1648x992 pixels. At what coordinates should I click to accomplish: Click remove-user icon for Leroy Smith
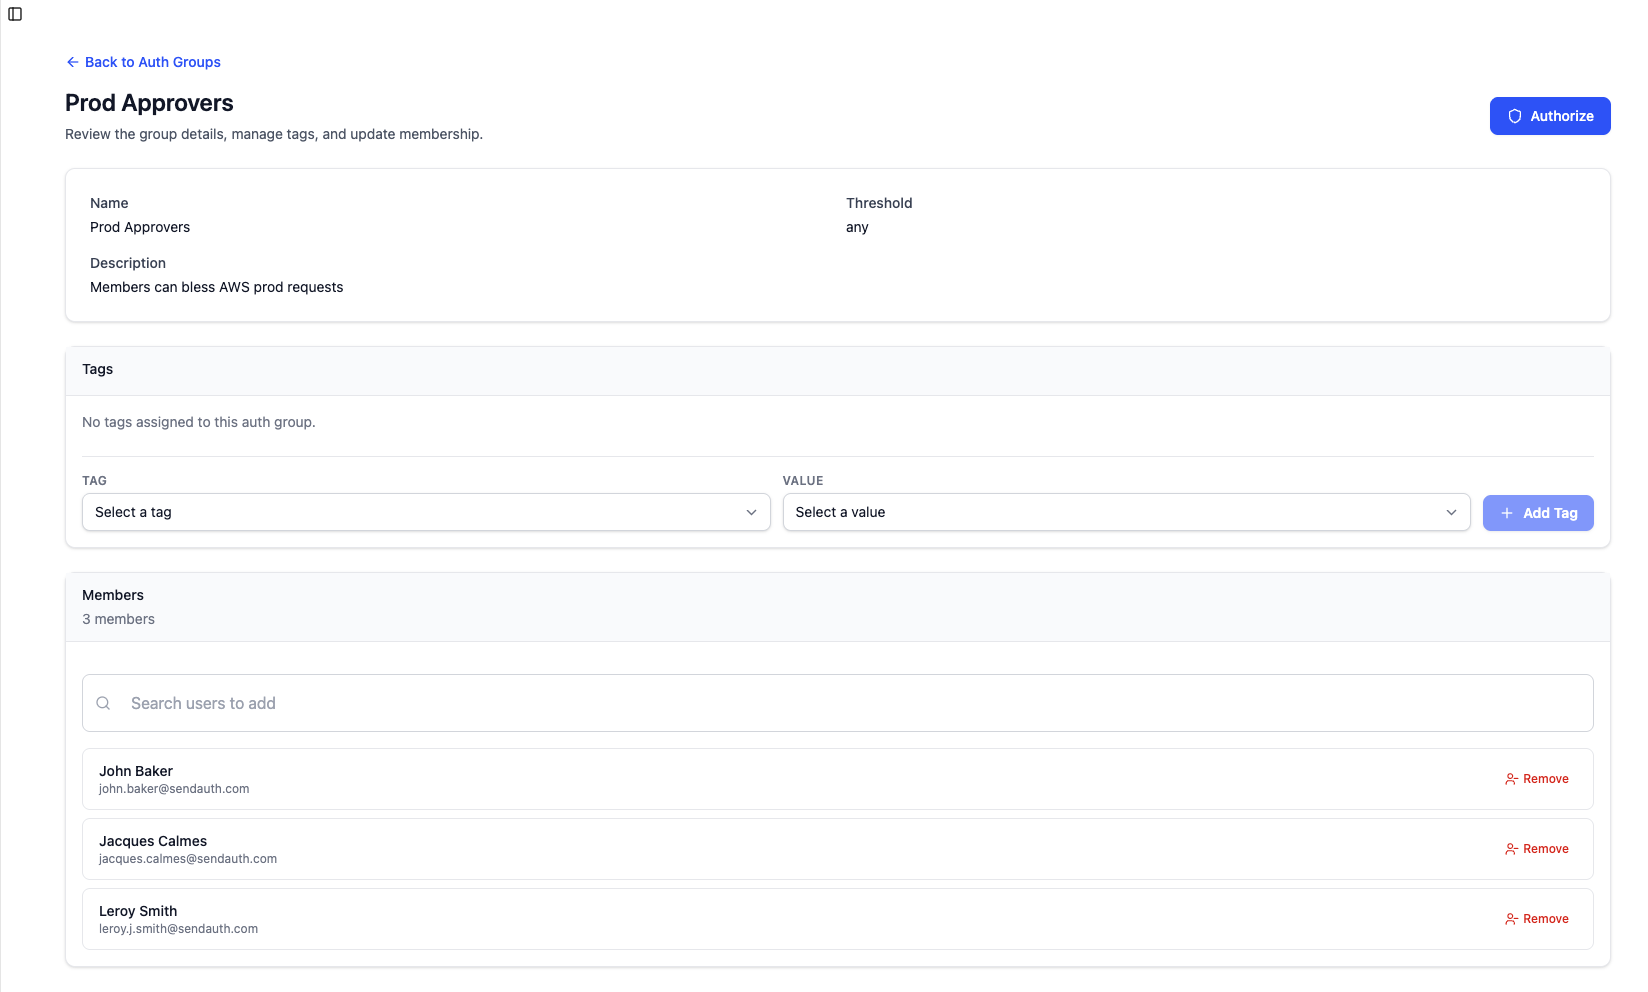1511,919
